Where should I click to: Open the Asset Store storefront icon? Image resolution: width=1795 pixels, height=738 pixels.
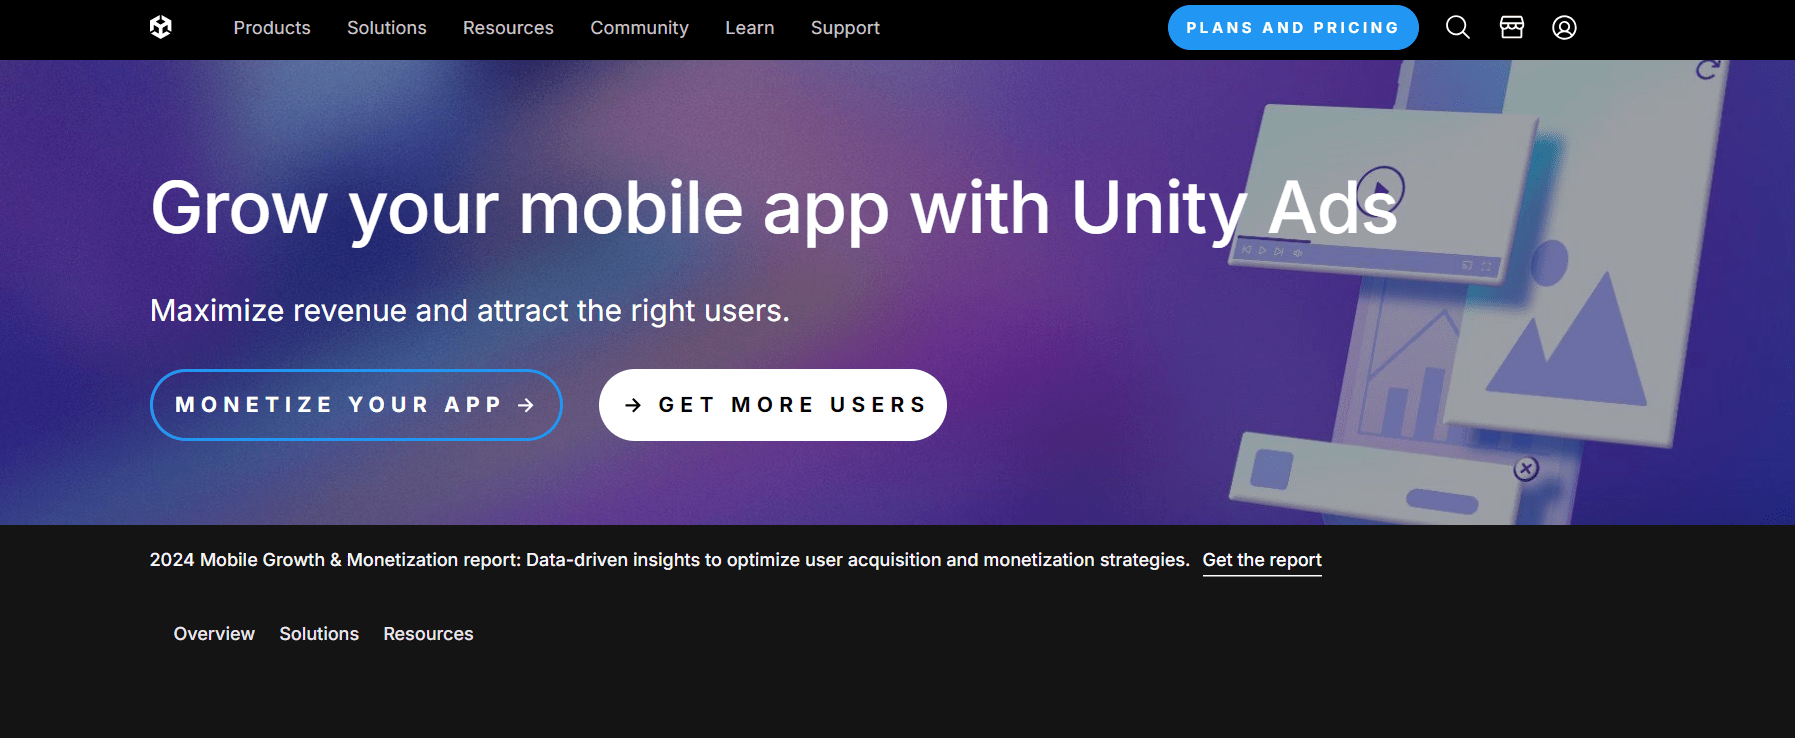[x=1512, y=27]
